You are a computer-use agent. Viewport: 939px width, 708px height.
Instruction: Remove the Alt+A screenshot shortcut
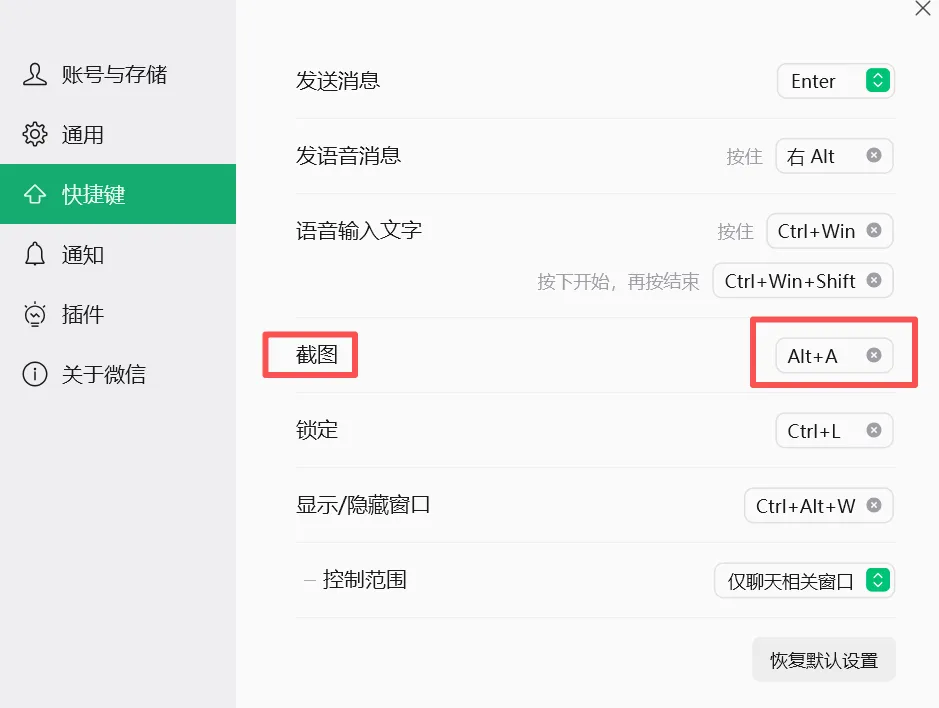874,356
